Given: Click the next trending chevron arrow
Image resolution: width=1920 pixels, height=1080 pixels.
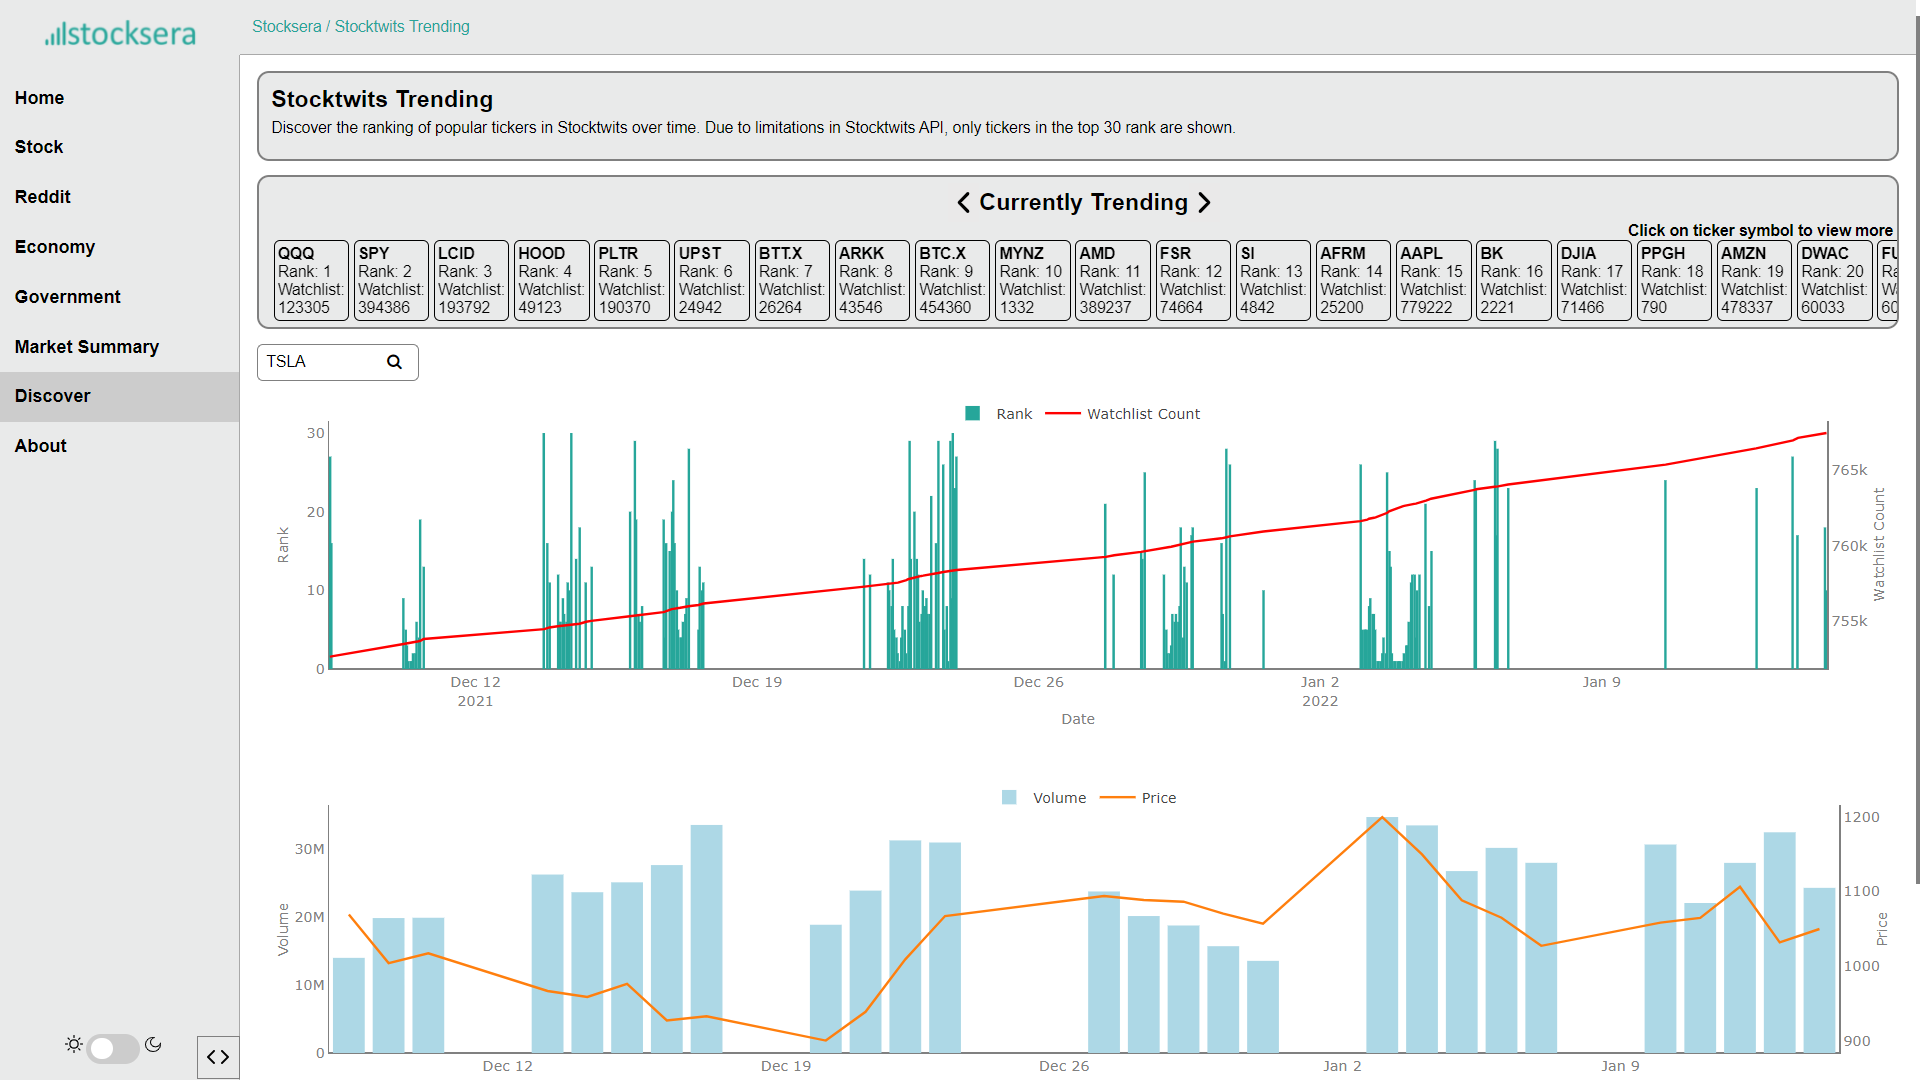Looking at the screenshot, I should pos(1204,203).
